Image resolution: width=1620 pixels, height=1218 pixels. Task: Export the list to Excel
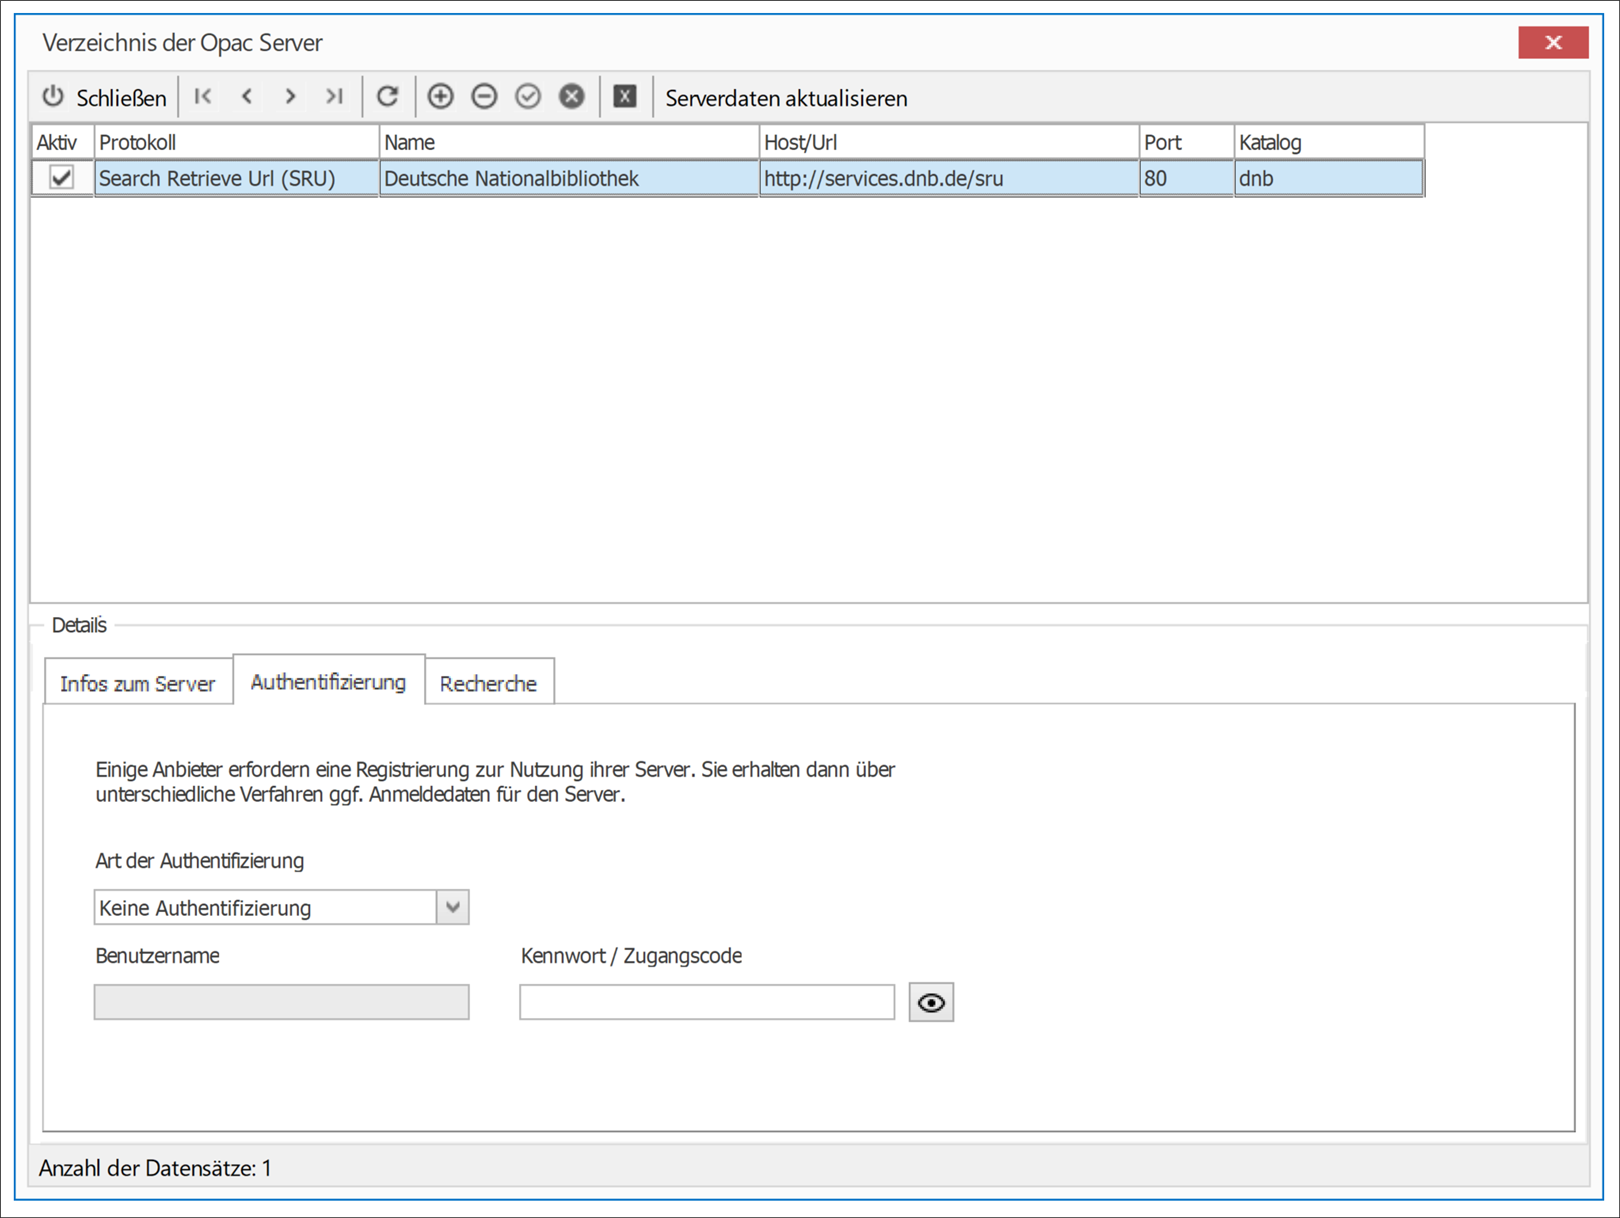[x=625, y=97]
